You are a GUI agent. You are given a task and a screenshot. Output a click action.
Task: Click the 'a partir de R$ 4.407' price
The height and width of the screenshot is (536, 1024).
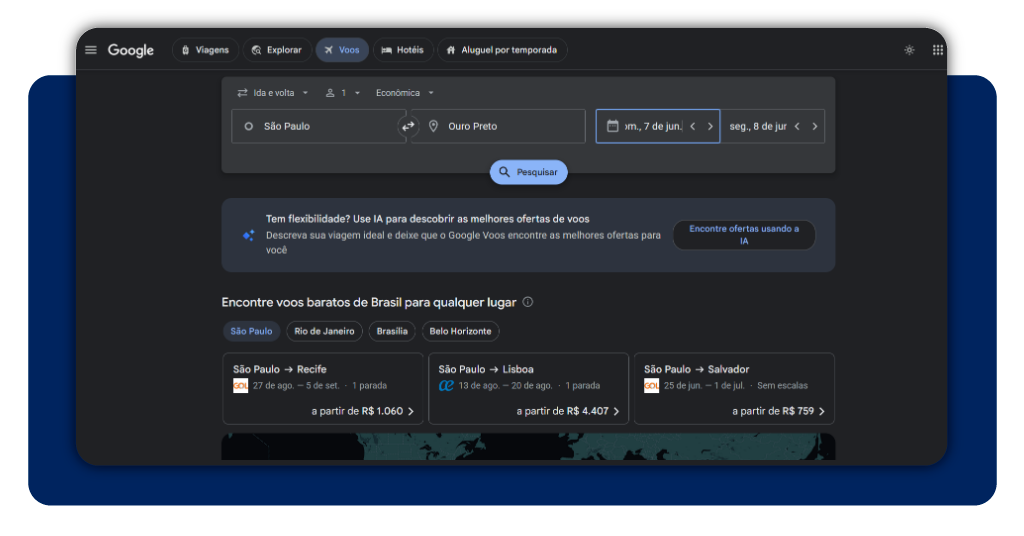tap(562, 411)
